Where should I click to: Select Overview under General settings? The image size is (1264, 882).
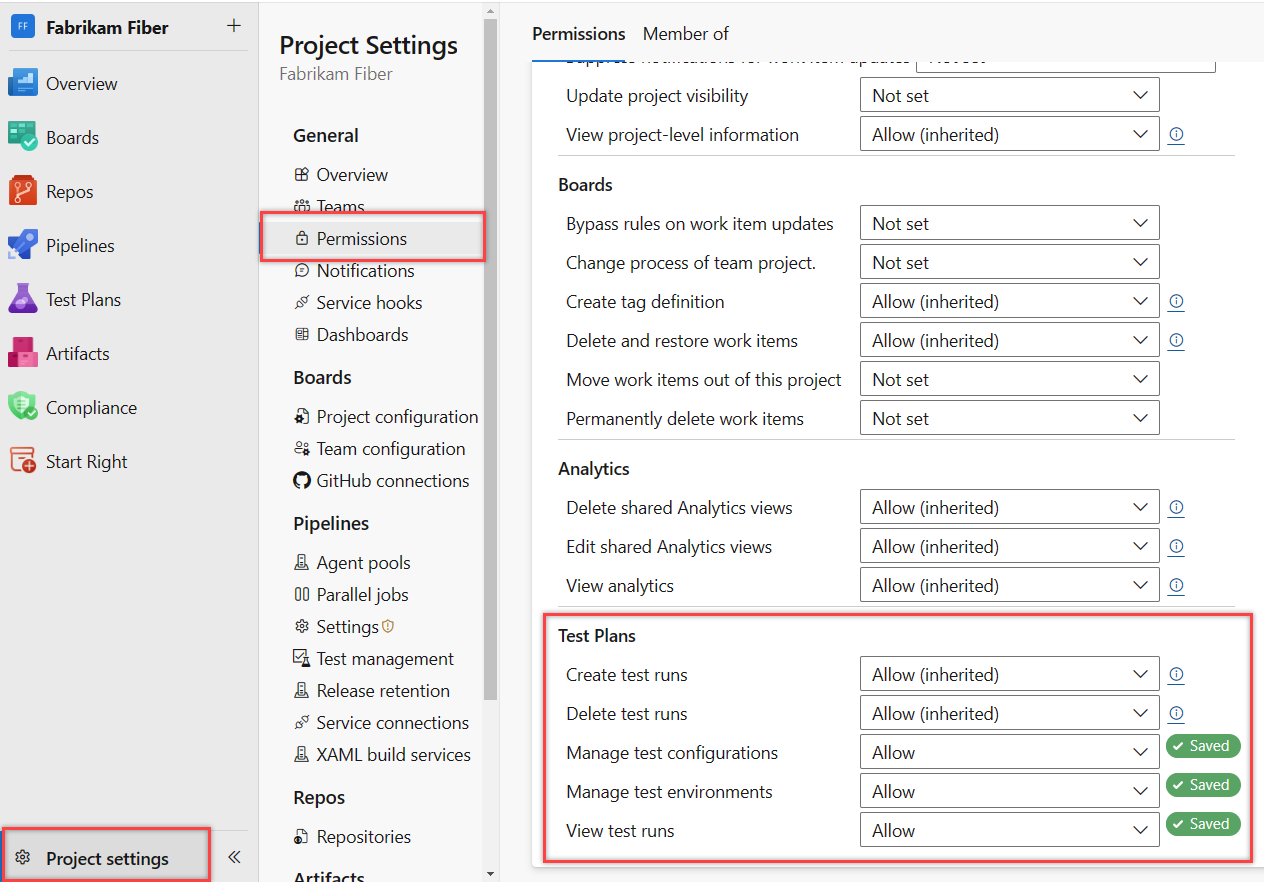tap(352, 175)
